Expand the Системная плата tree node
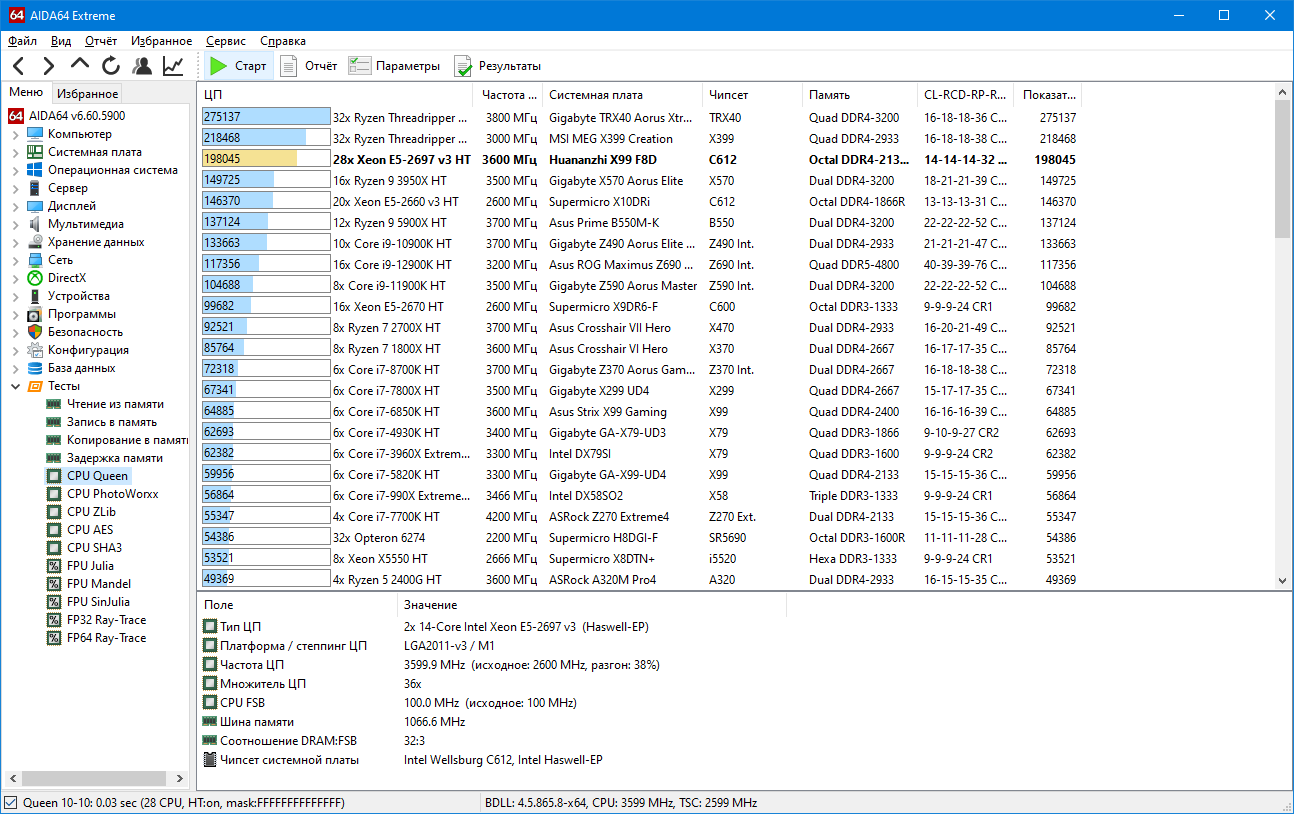 [15, 152]
